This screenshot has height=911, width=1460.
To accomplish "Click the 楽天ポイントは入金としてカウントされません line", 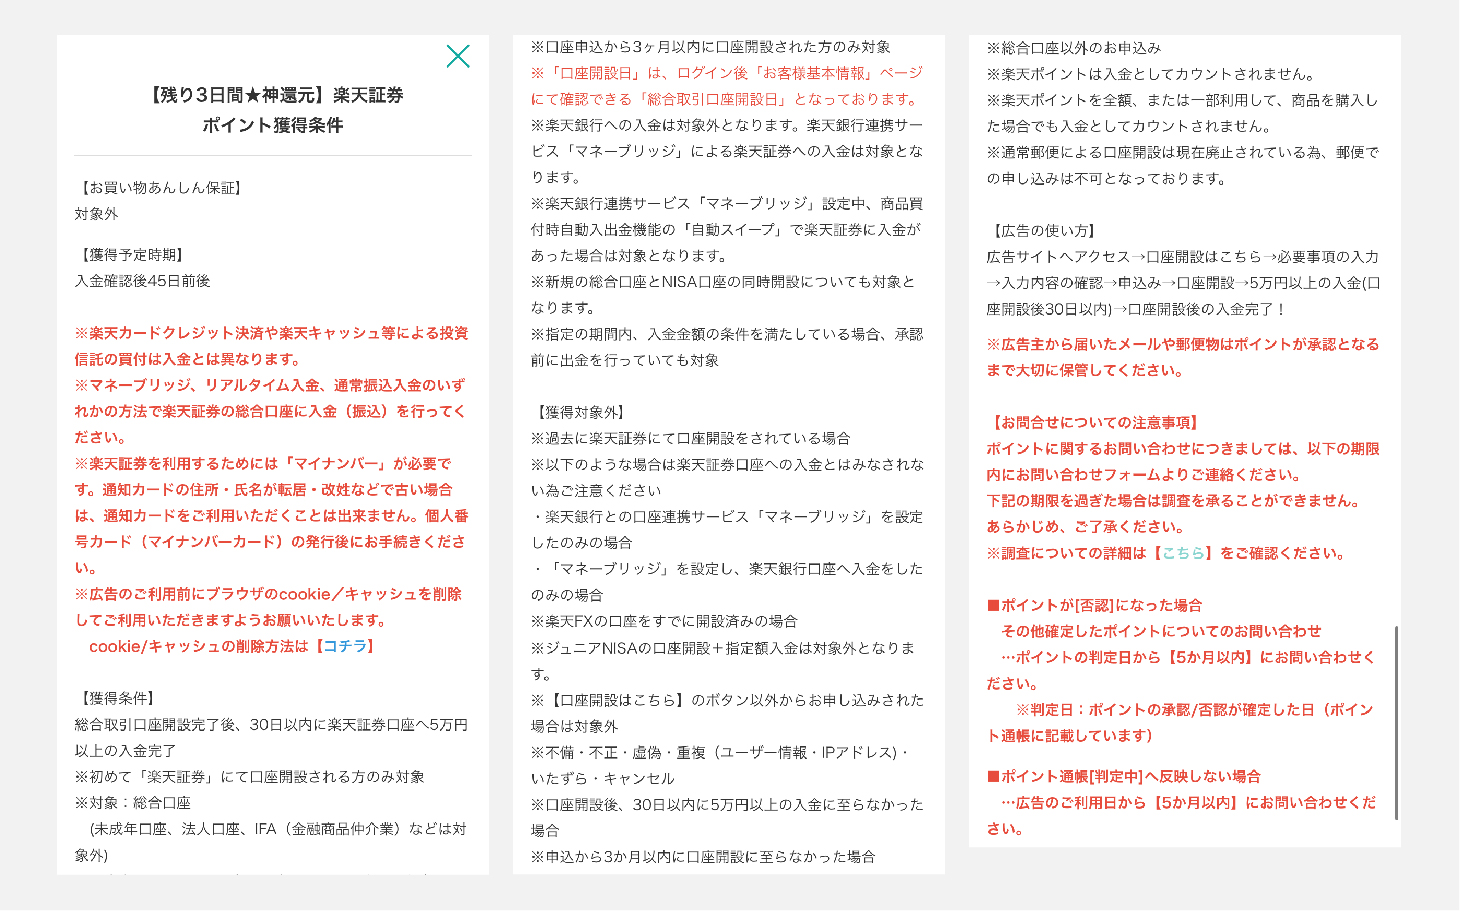I will click(1151, 73).
